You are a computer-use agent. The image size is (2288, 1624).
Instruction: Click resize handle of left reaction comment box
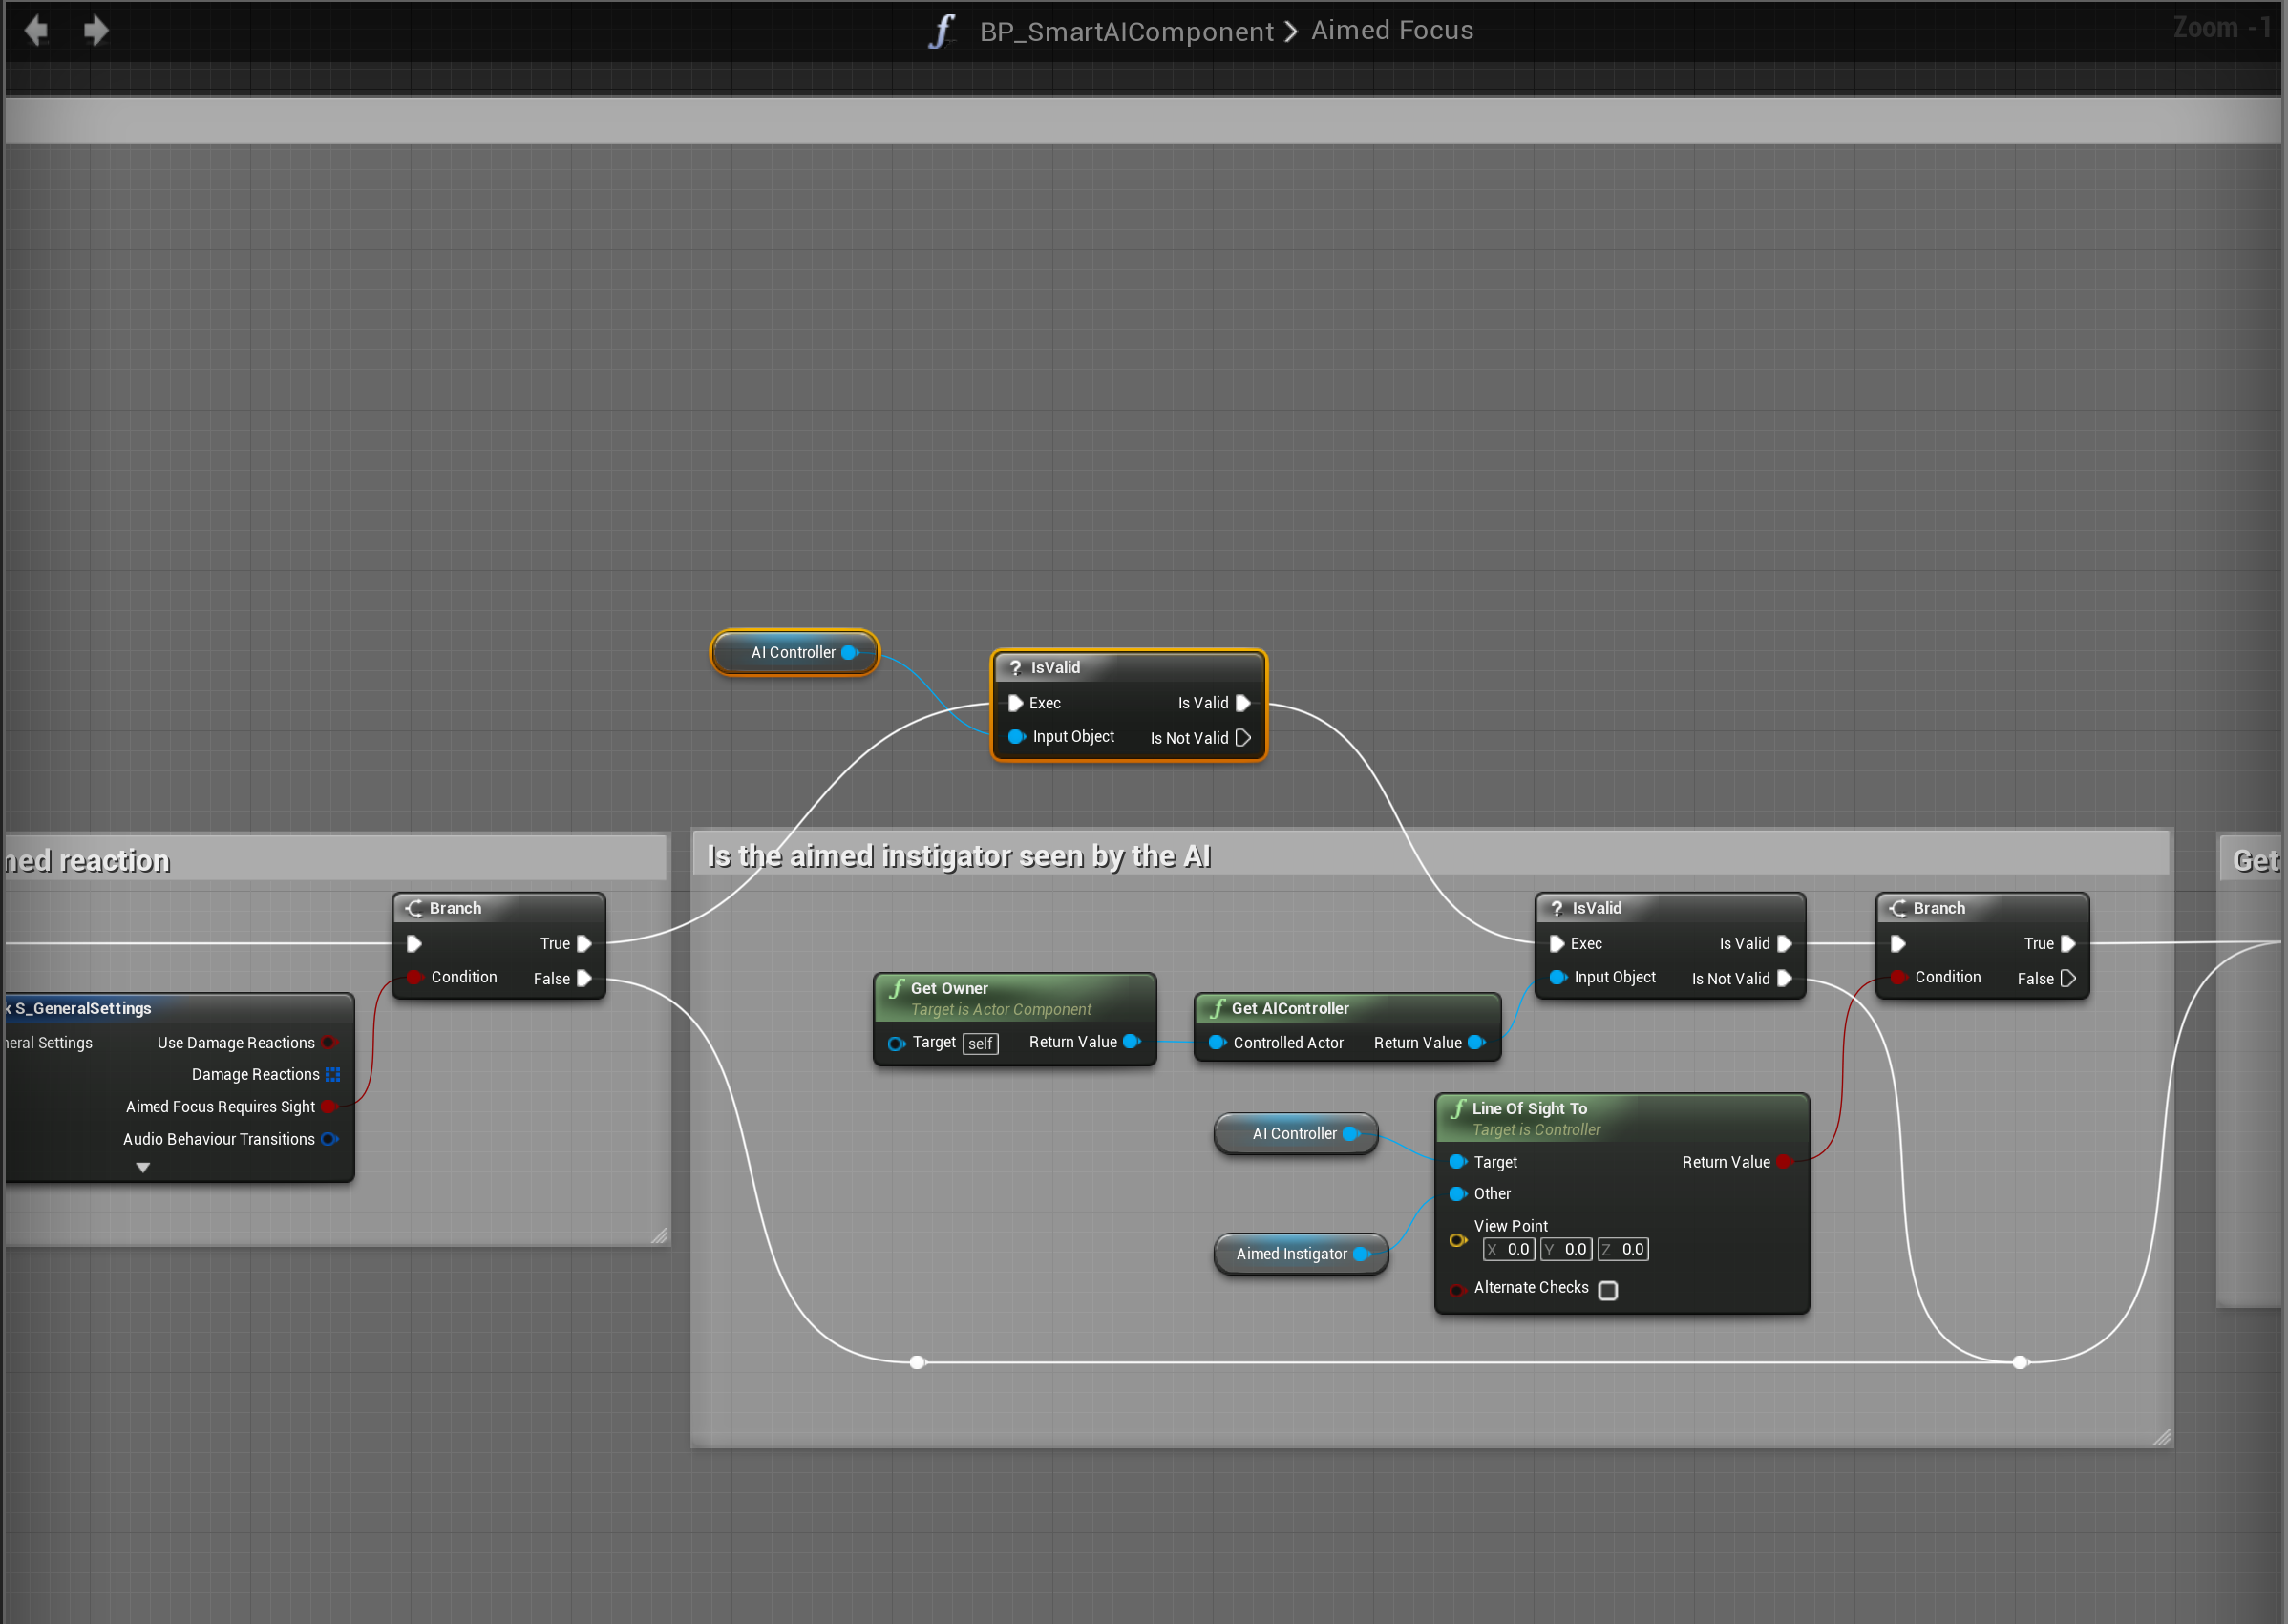coord(660,1236)
